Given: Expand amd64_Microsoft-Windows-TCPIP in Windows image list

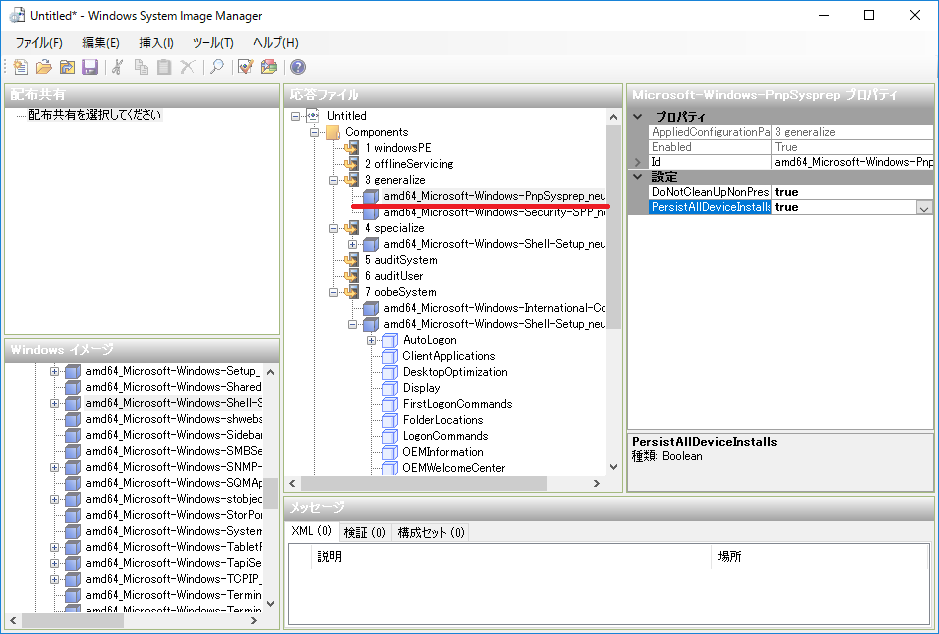Looking at the screenshot, I should 54,580.
